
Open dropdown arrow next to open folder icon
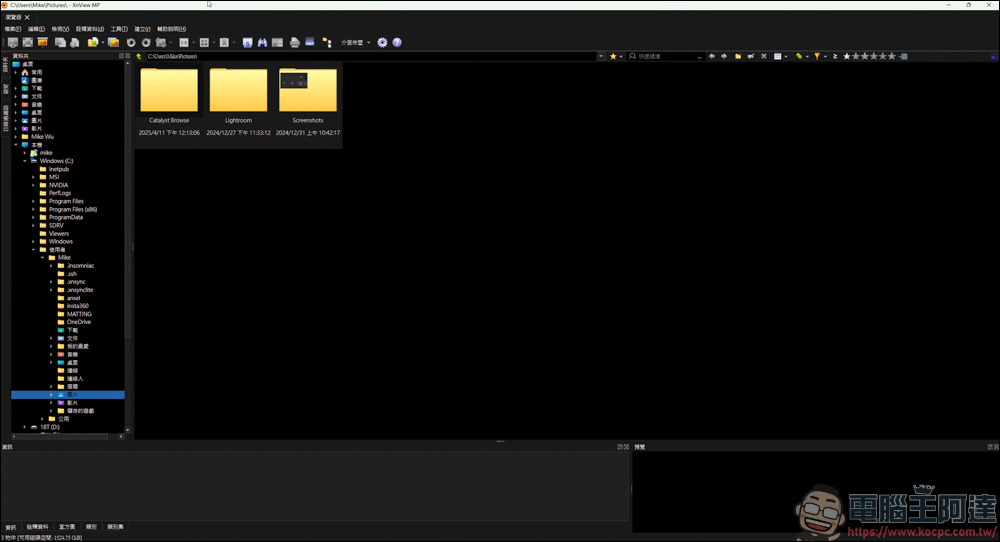point(103,43)
